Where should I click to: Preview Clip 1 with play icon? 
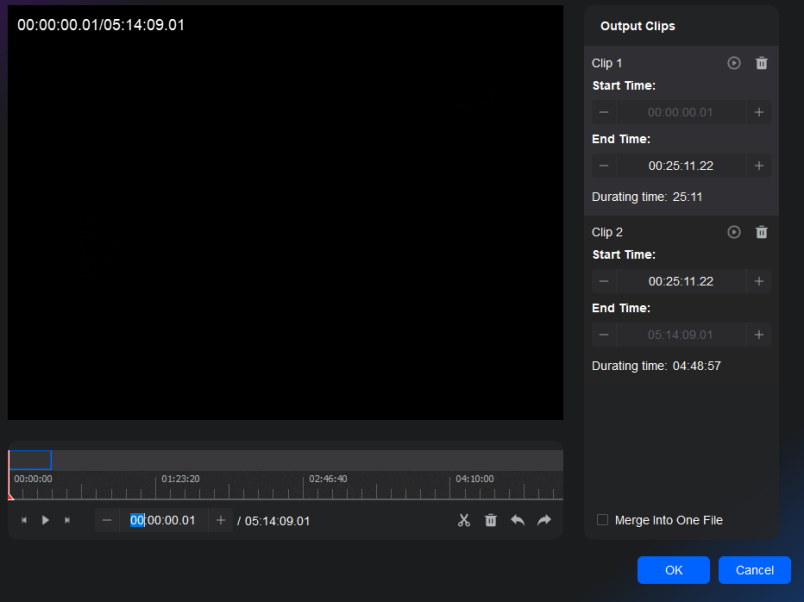point(734,63)
